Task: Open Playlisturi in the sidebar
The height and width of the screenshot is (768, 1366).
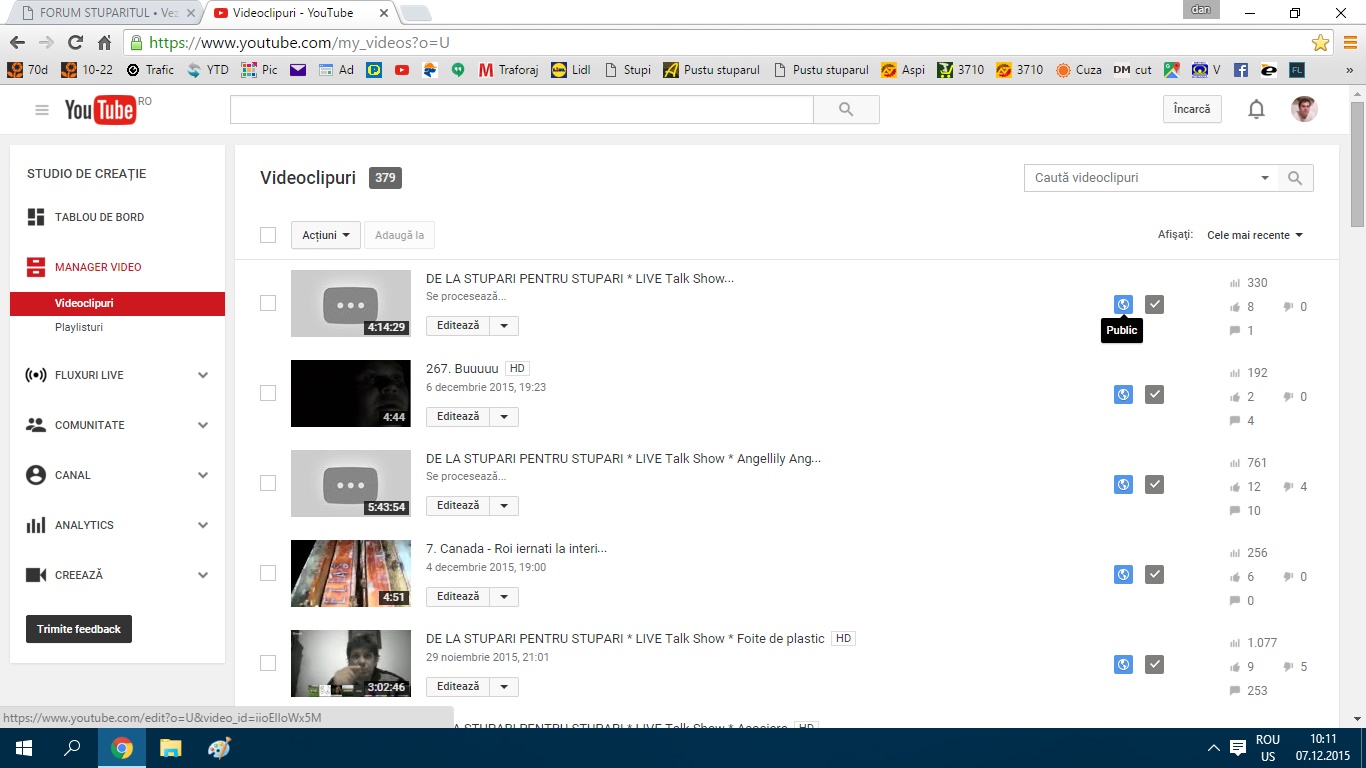Action: coord(79,327)
